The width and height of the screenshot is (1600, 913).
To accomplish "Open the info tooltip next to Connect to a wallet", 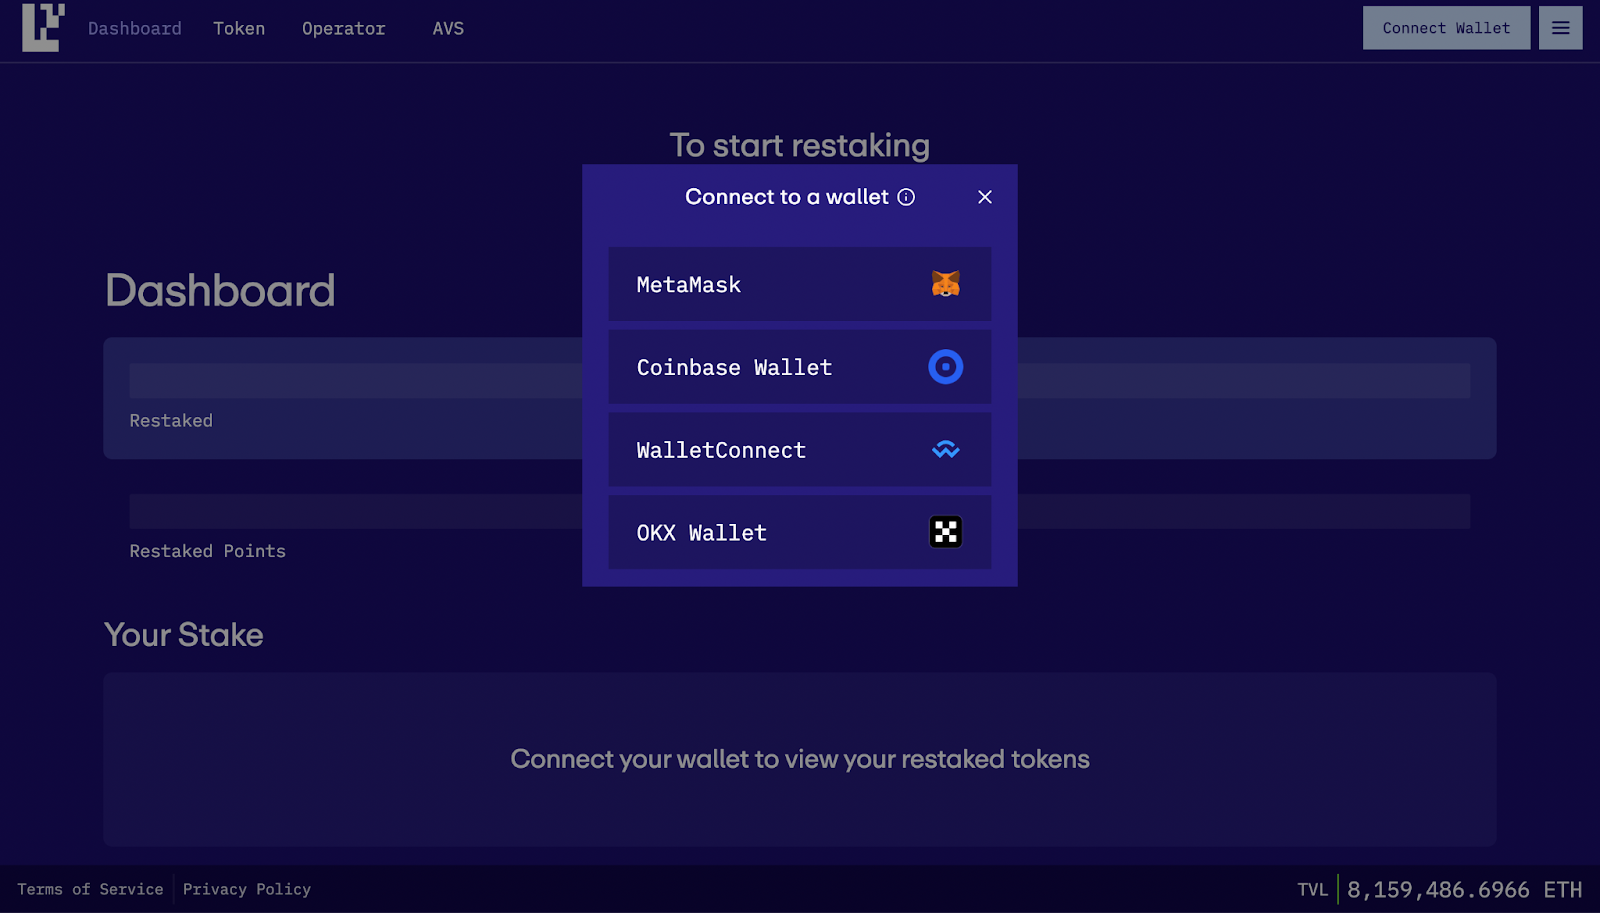I will pos(906,197).
